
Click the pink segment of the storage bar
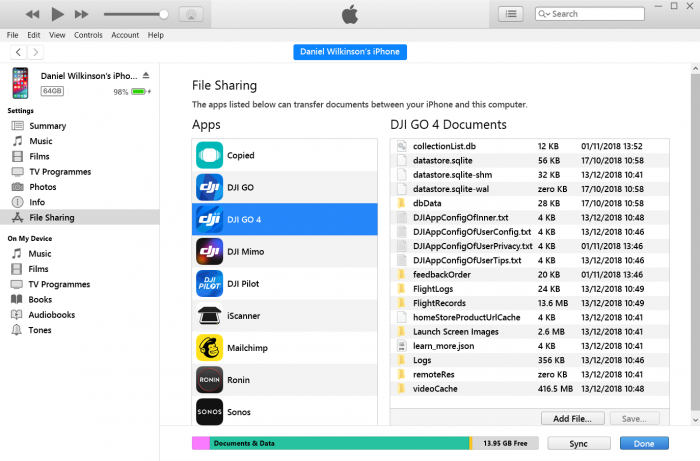pos(201,443)
